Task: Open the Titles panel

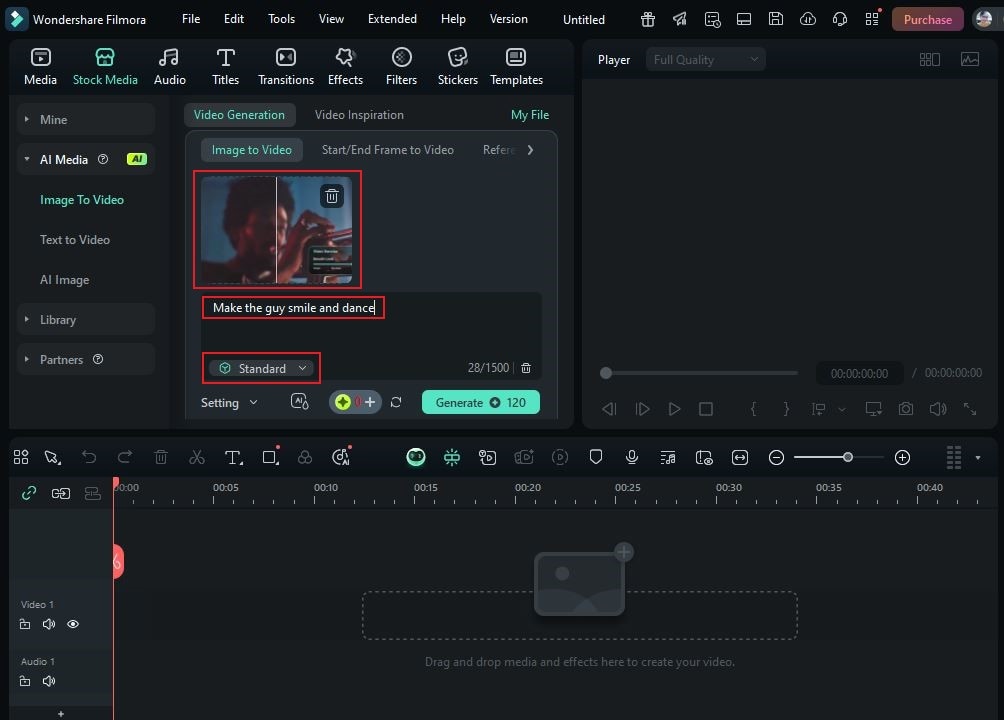Action: (x=225, y=67)
